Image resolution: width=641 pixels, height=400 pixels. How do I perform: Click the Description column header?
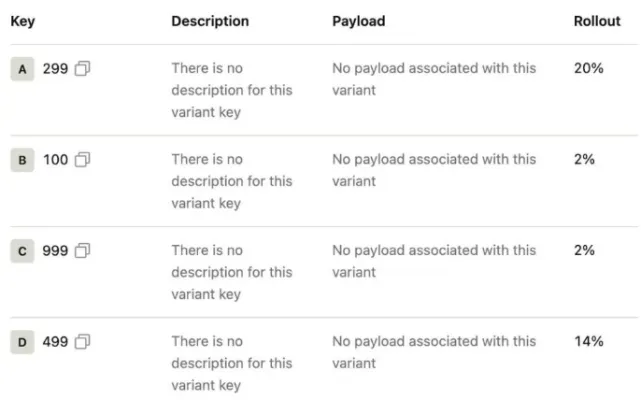click(210, 21)
